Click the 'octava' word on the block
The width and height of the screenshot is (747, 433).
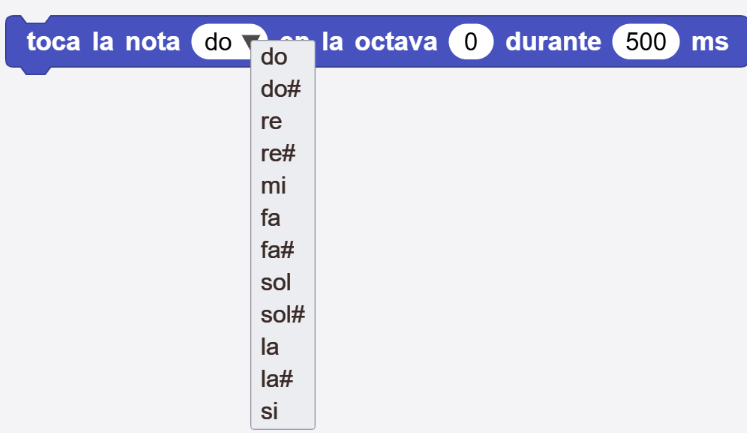395,42
